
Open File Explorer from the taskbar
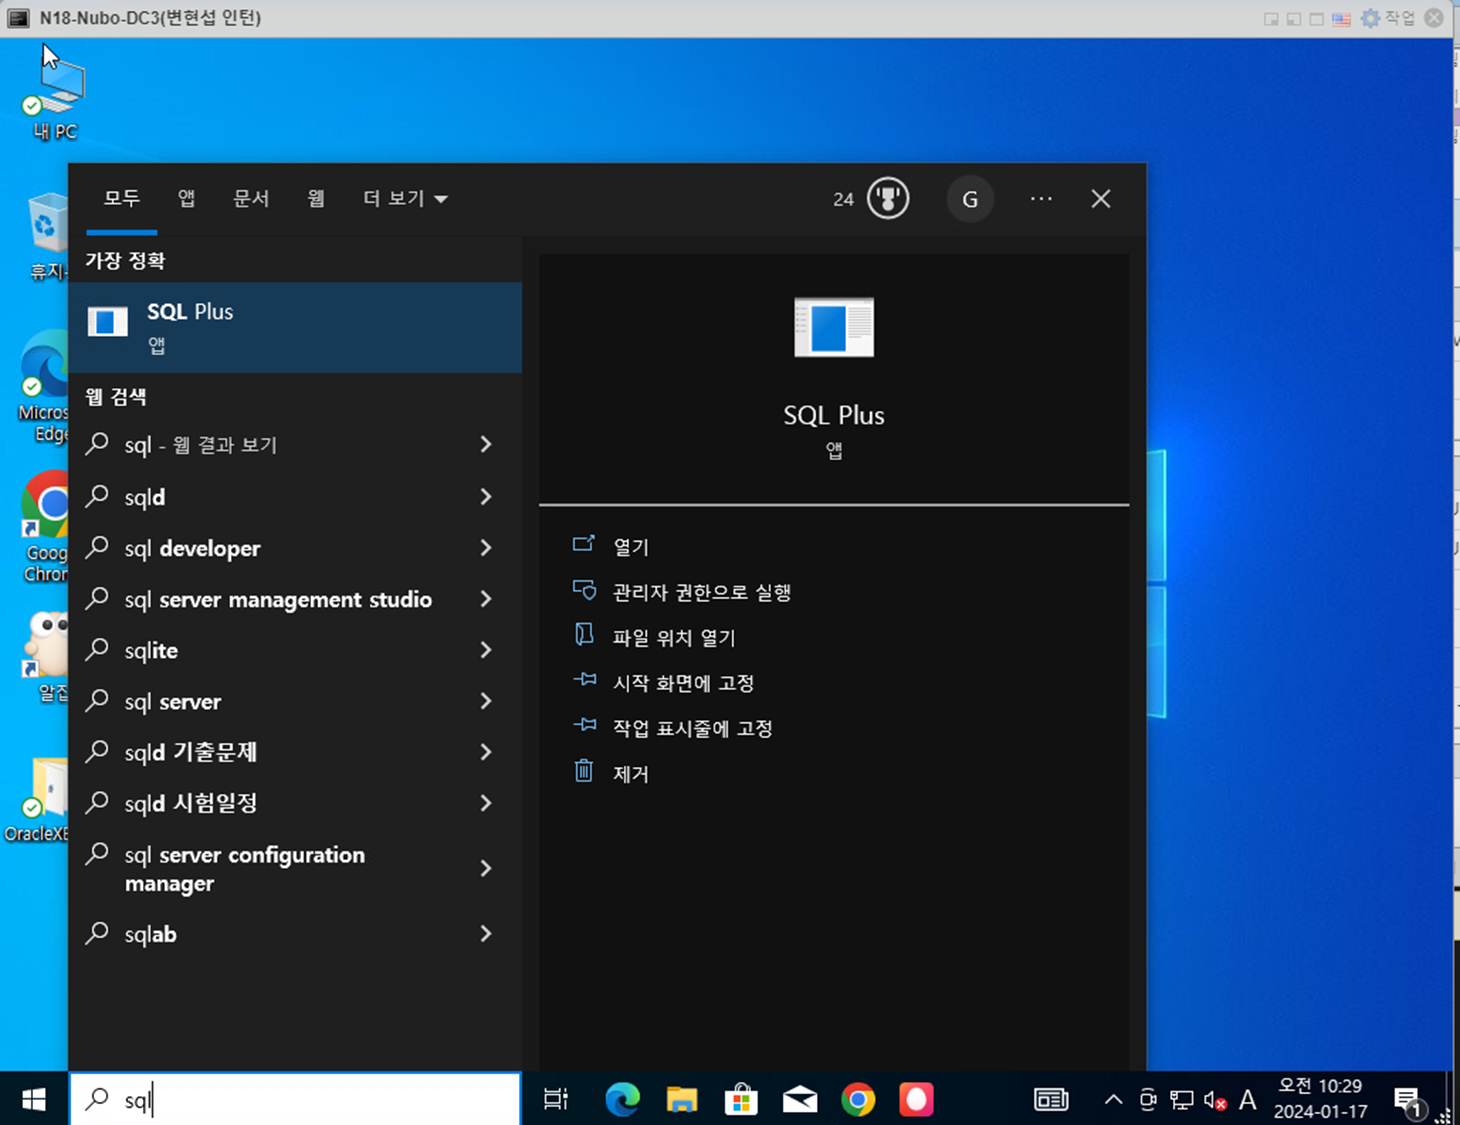tap(682, 1100)
